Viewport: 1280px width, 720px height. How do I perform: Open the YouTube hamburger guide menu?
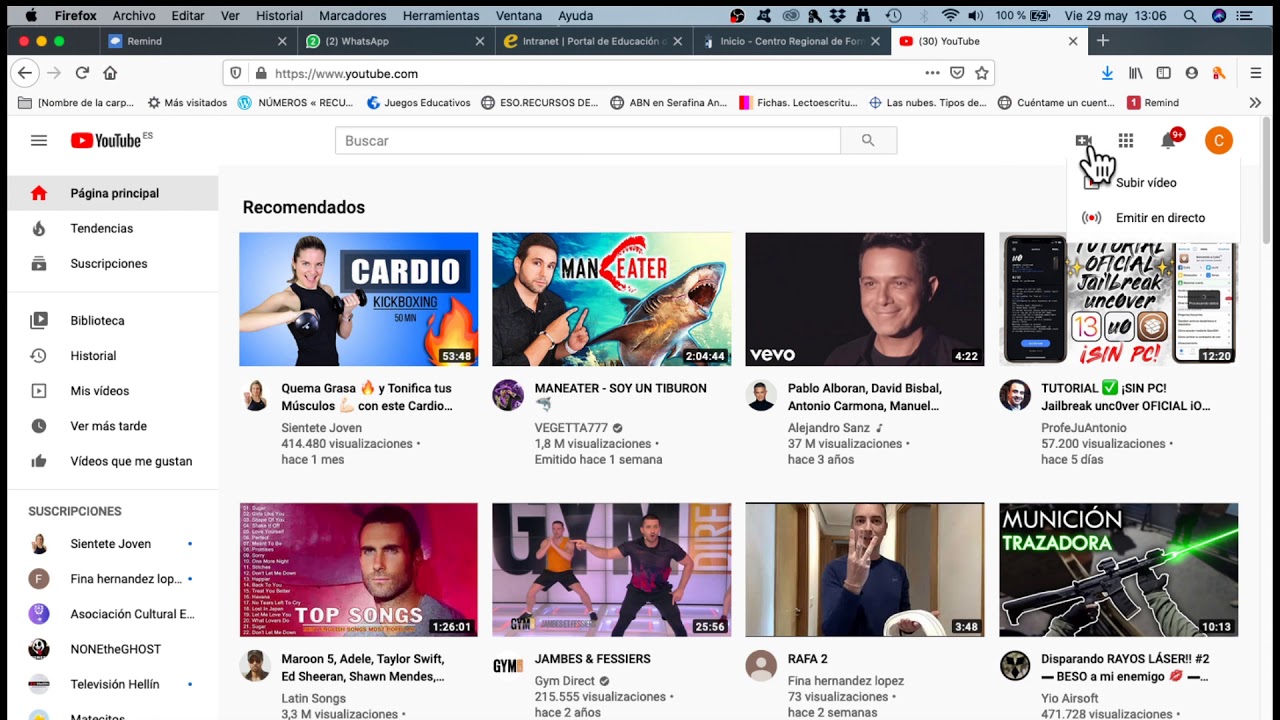coord(39,141)
